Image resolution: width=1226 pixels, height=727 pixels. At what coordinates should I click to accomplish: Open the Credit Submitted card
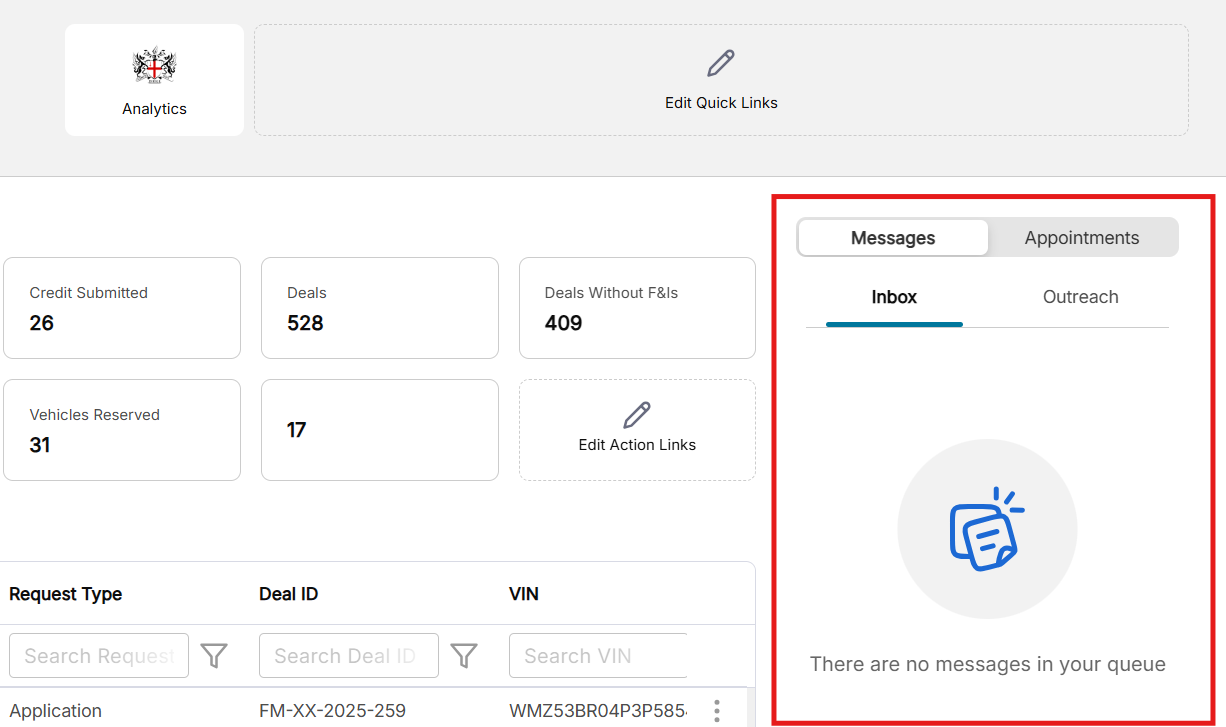point(122,308)
